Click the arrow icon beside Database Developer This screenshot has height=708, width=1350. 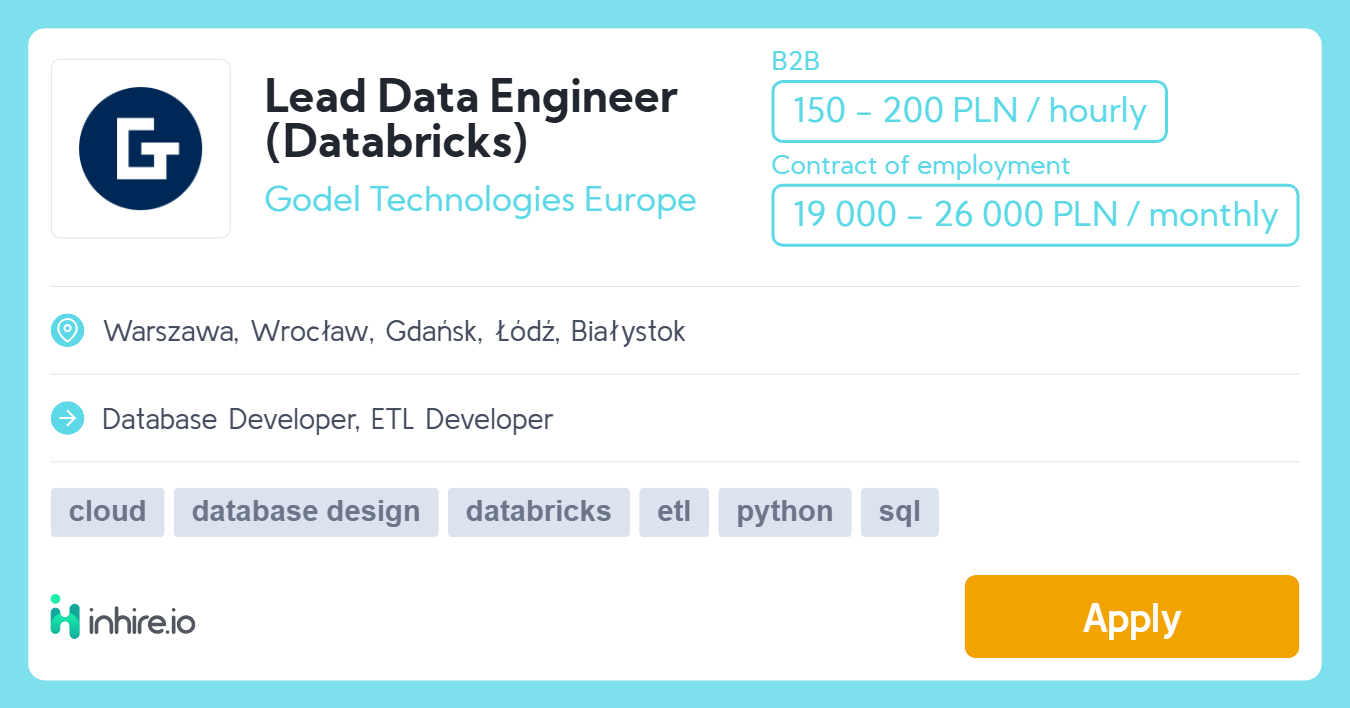(x=67, y=419)
